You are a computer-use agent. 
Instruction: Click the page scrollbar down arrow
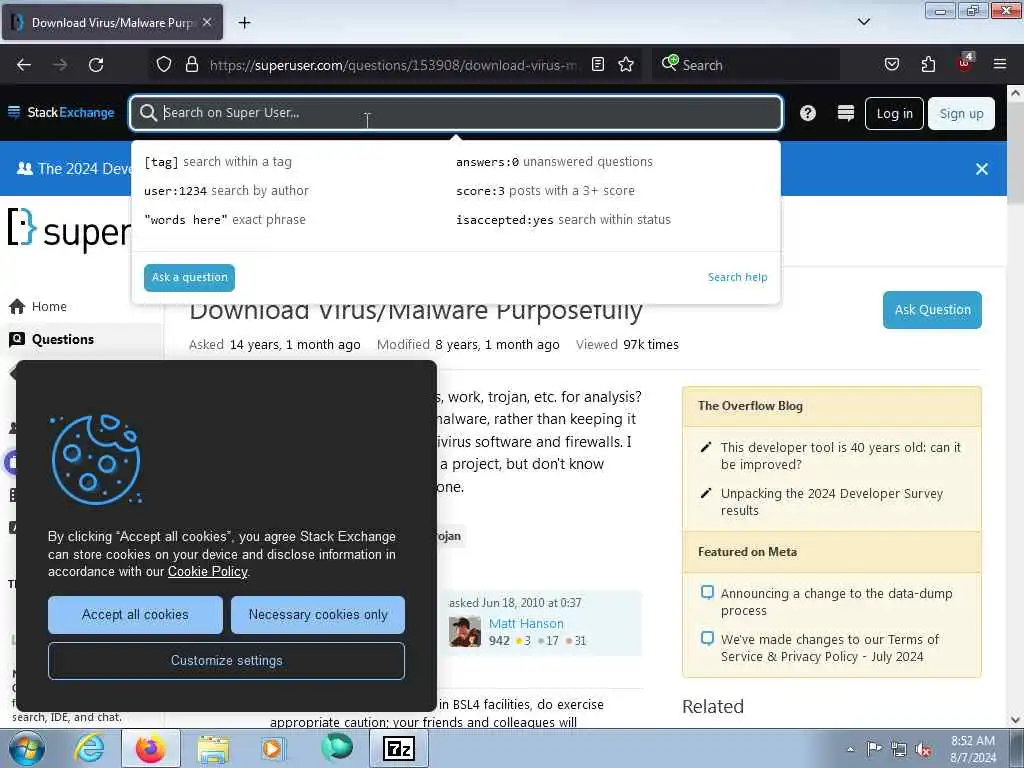pos(1016,720)
